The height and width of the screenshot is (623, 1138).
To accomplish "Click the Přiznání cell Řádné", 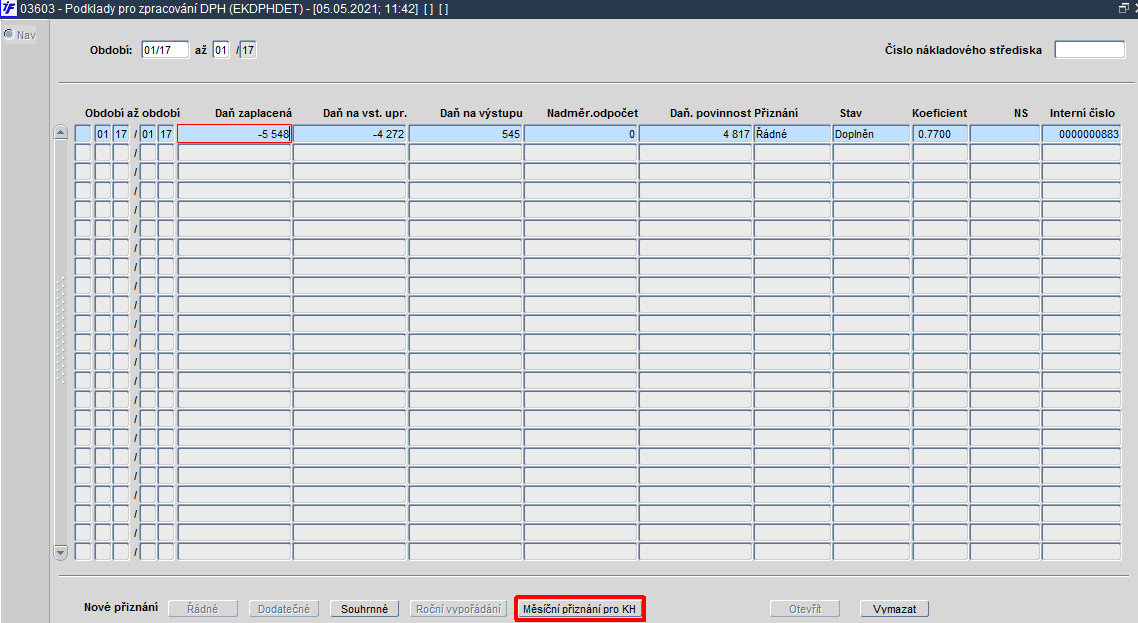I will [x=793, y=134].
